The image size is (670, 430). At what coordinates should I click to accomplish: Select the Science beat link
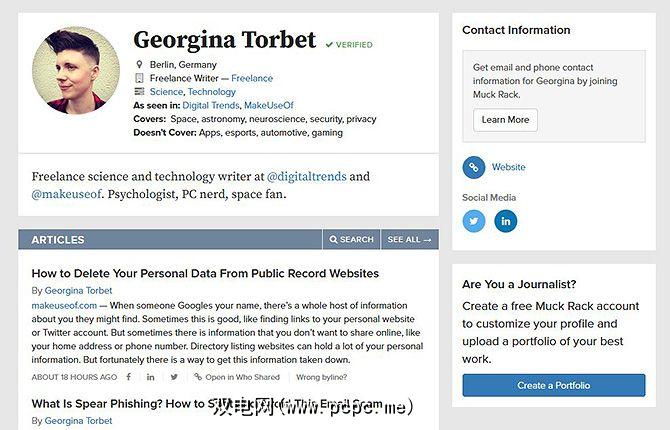(166, 92)
